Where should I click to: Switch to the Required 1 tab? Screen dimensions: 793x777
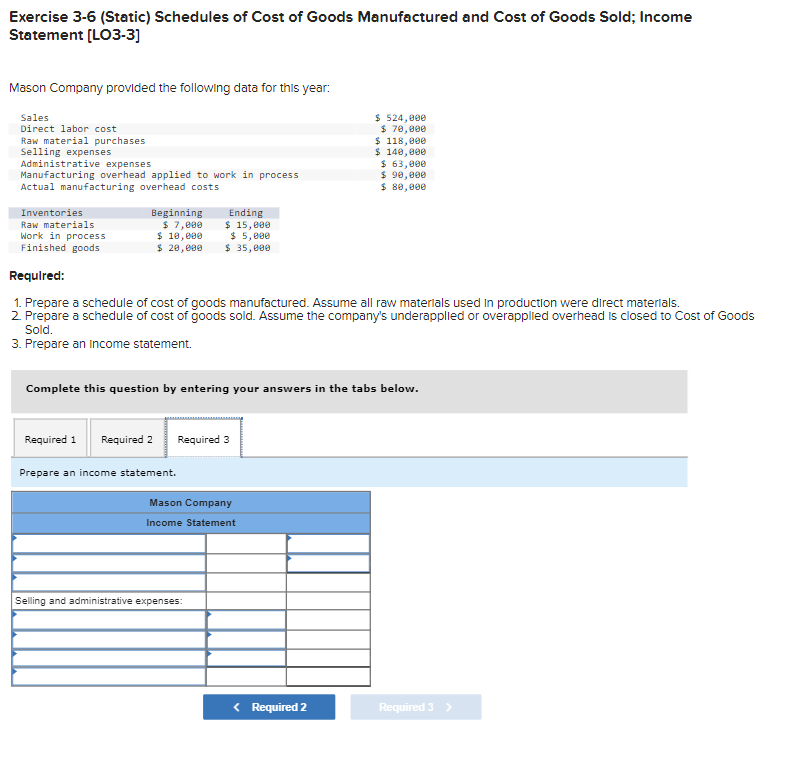click(x=50, y=438)
